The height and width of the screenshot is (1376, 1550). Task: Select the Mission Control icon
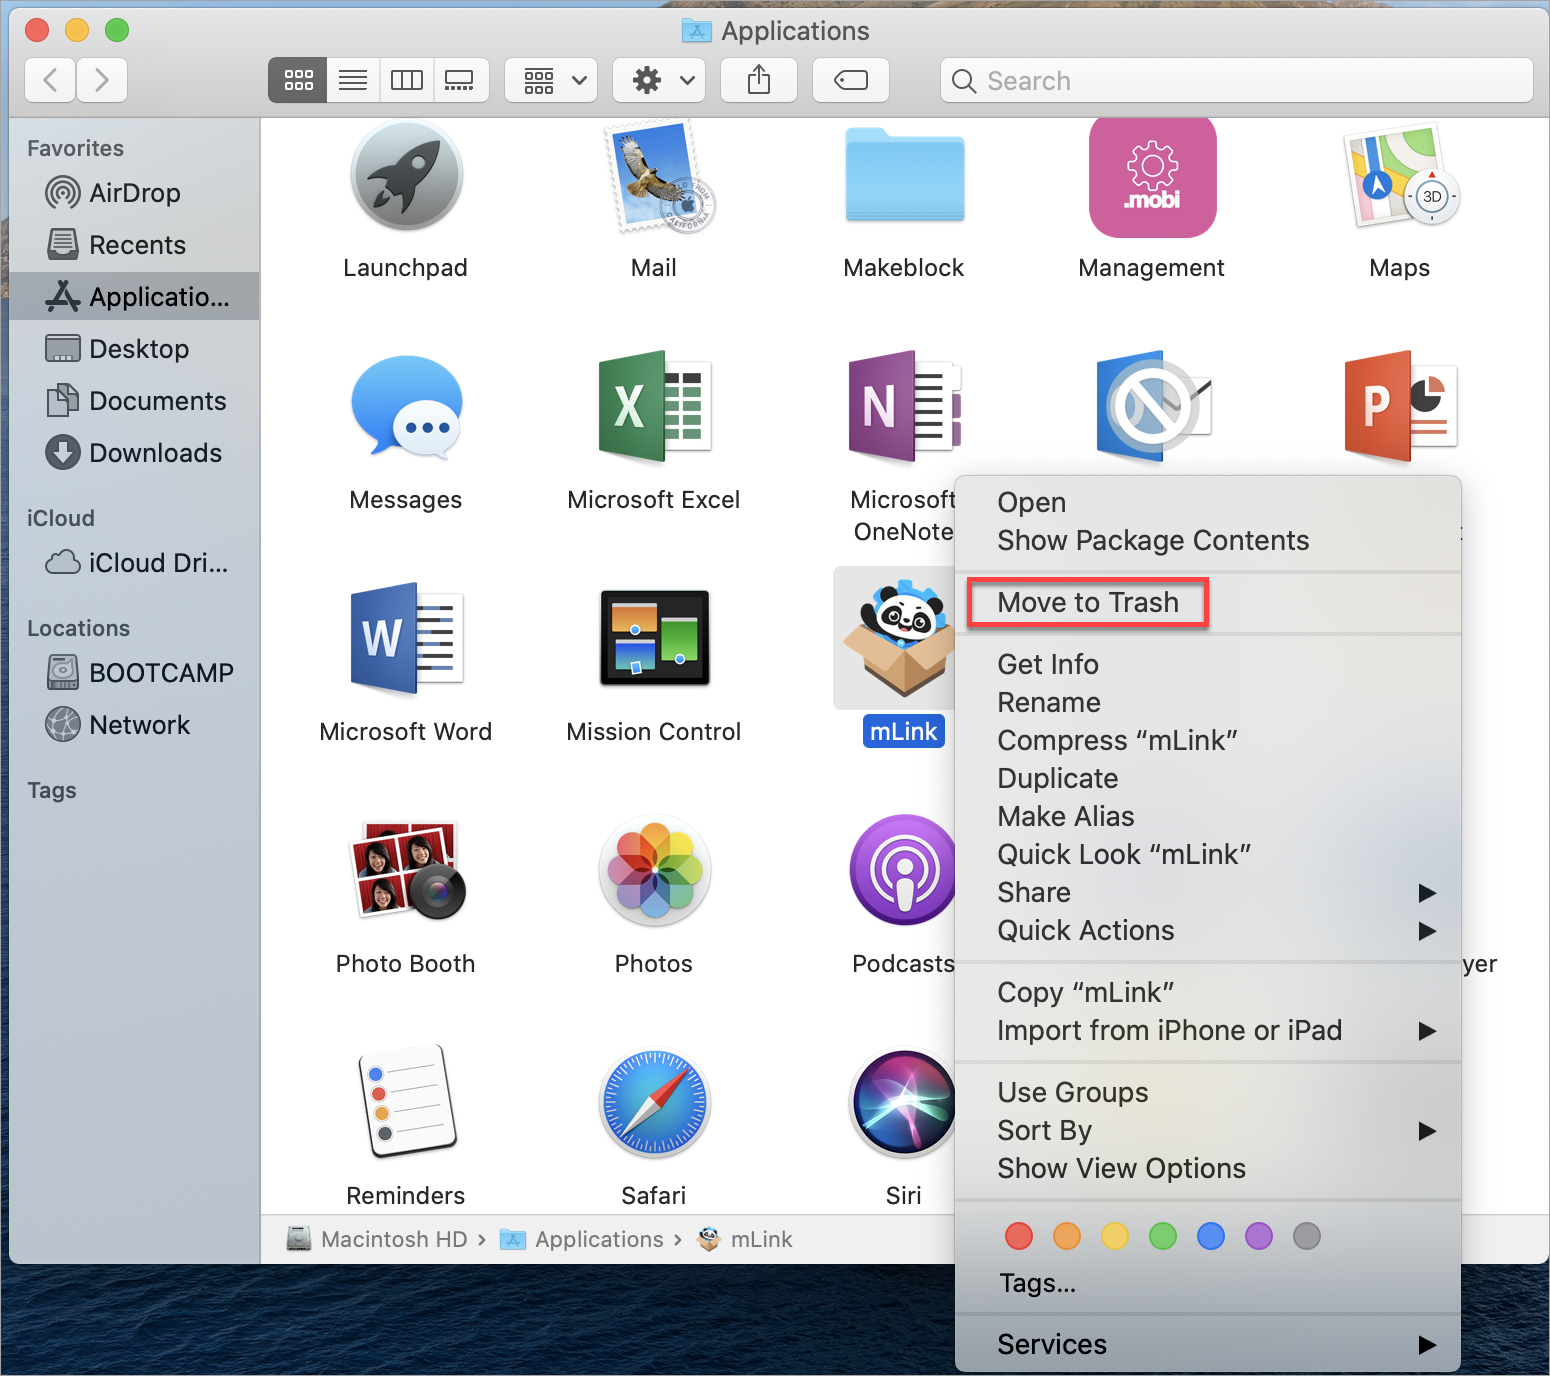pyautogui.click(x=654, y=638)
